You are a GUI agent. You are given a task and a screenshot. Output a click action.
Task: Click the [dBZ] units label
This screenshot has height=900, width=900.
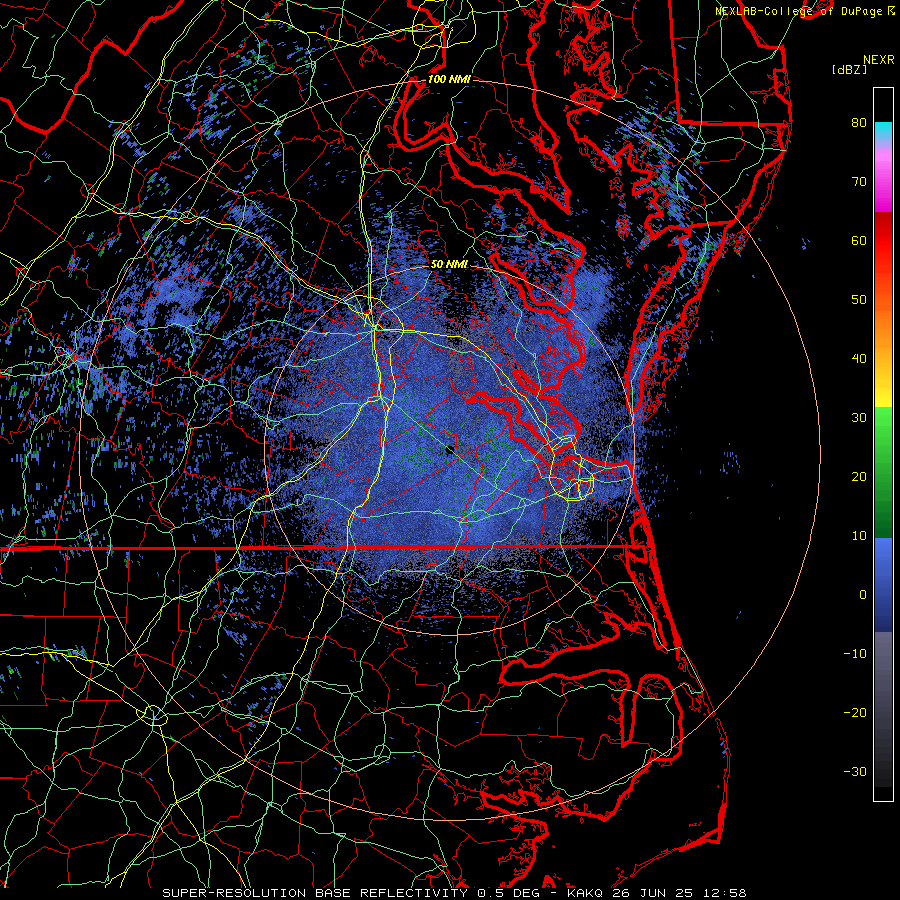[849, 70]
